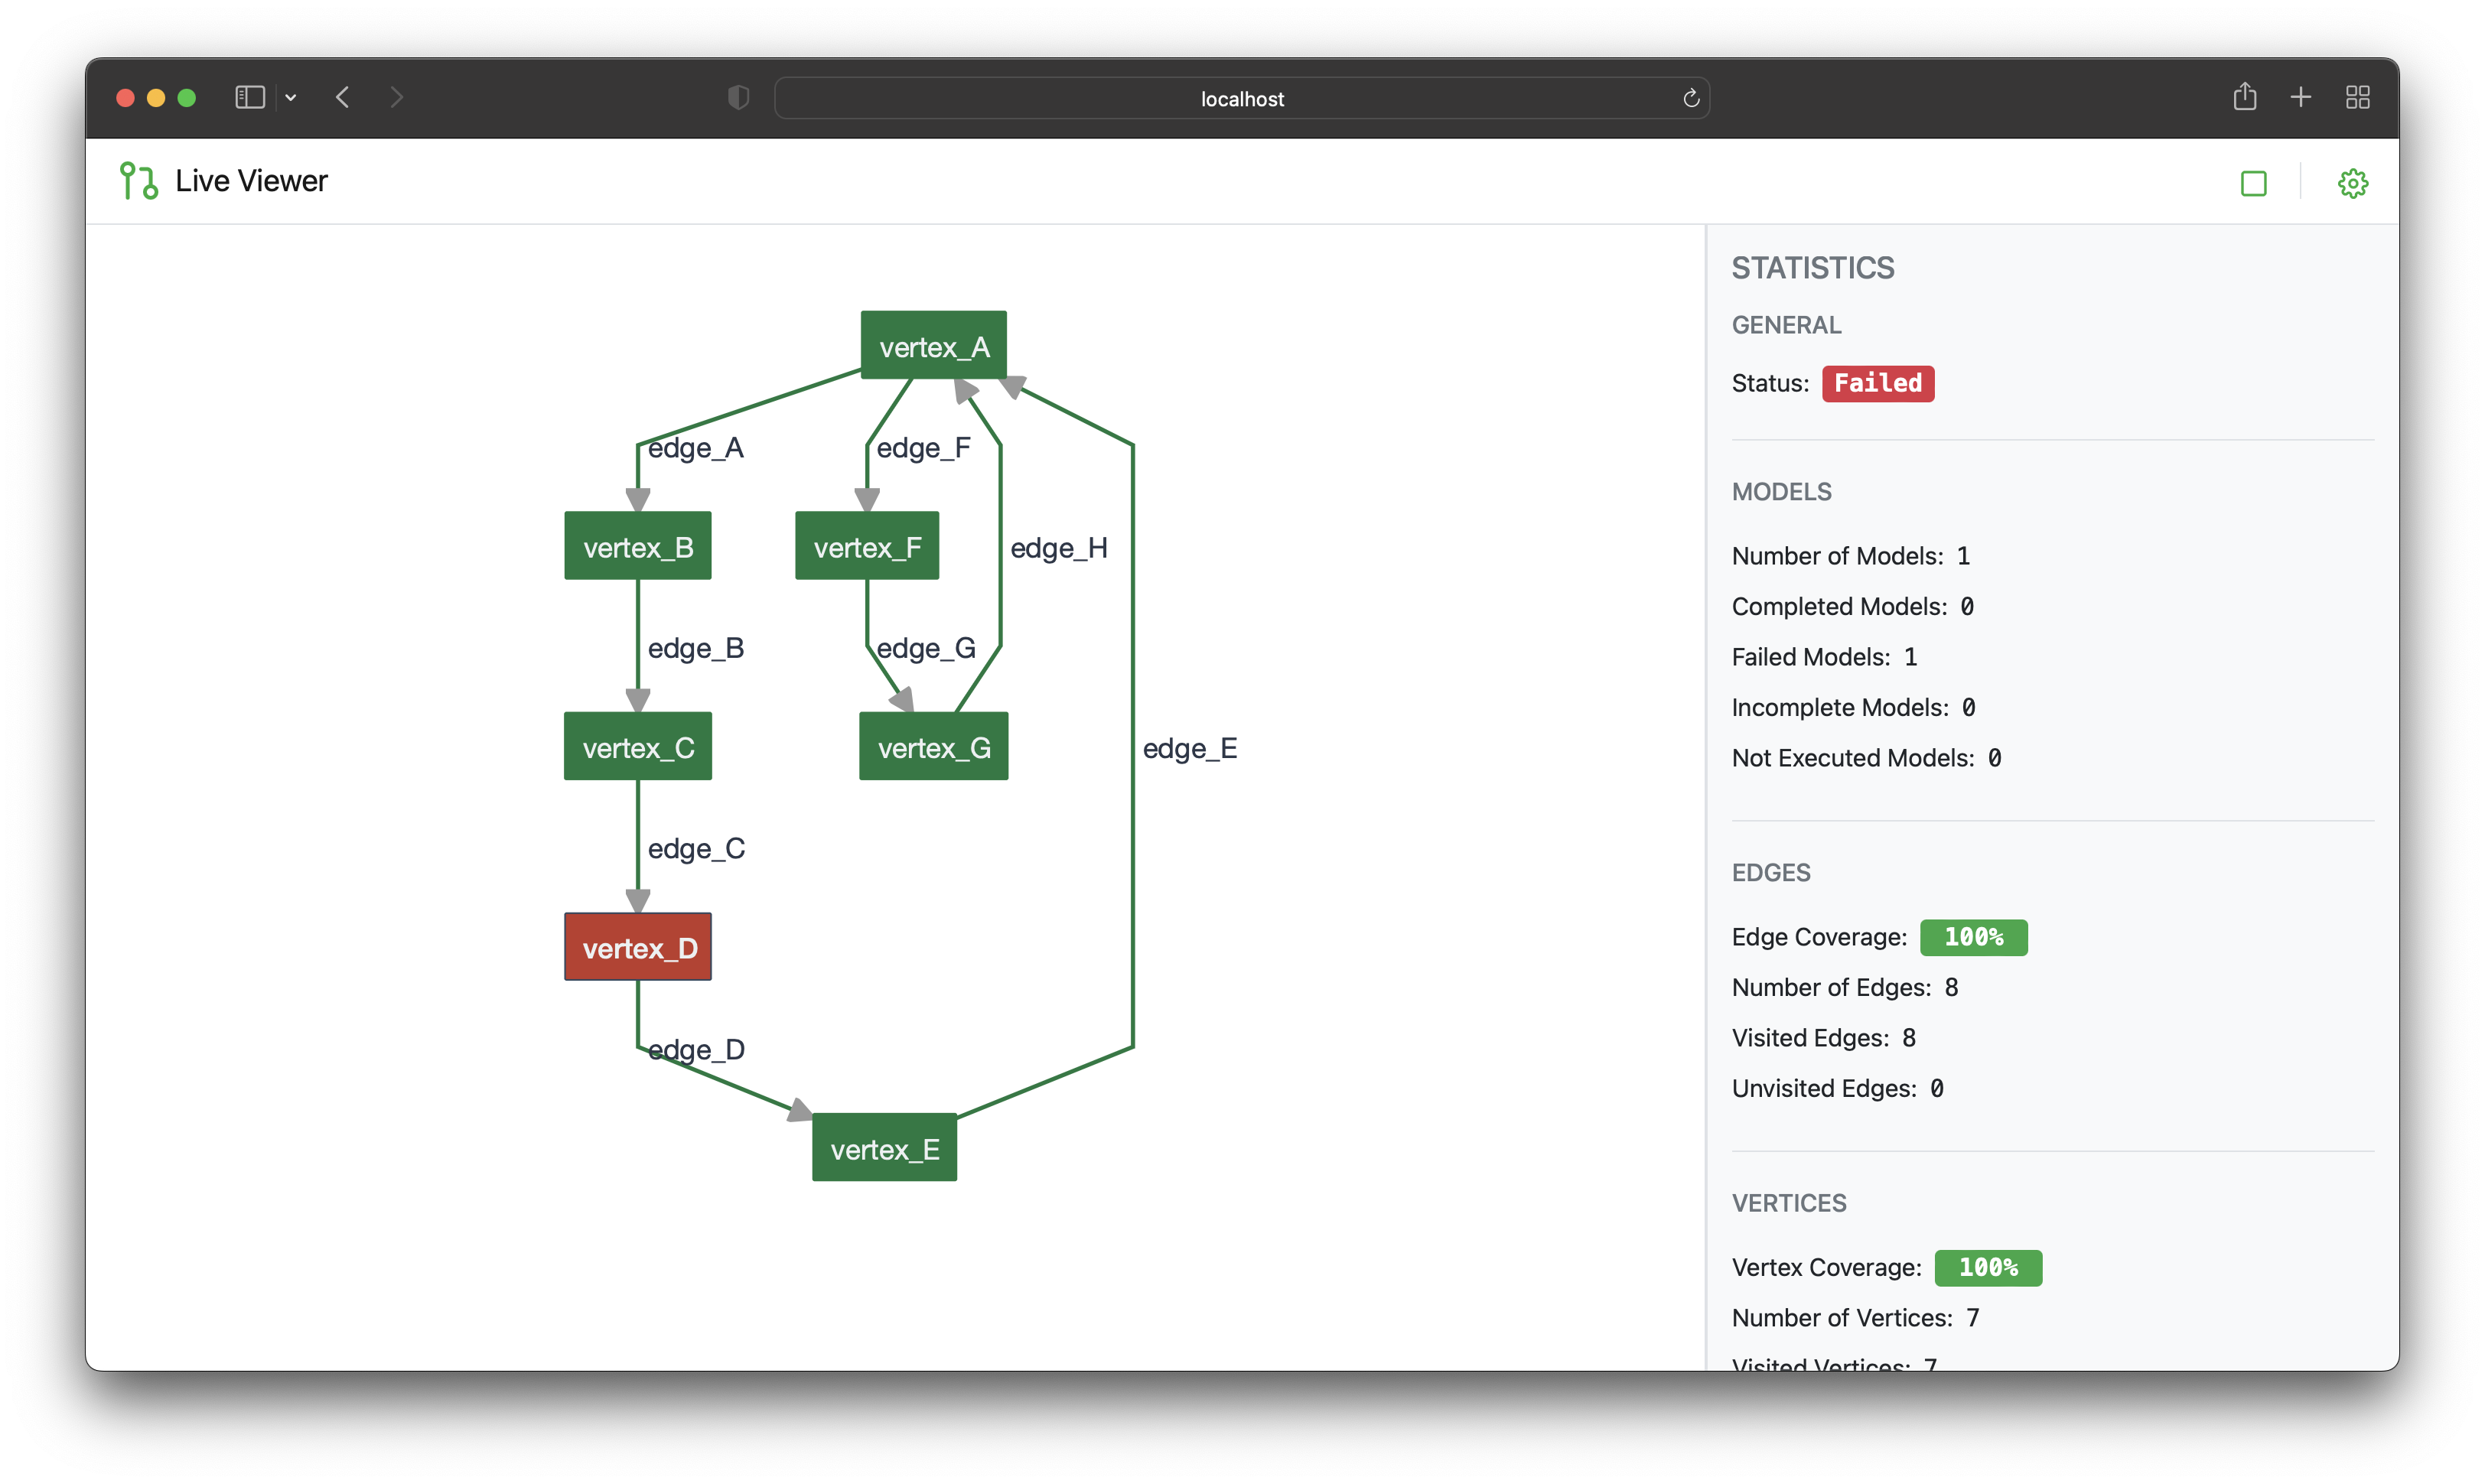The width and height of the screenshot is (2485, 1484).
Task: Open a new tab with plus icon
Action: [x=2300, y=97]
